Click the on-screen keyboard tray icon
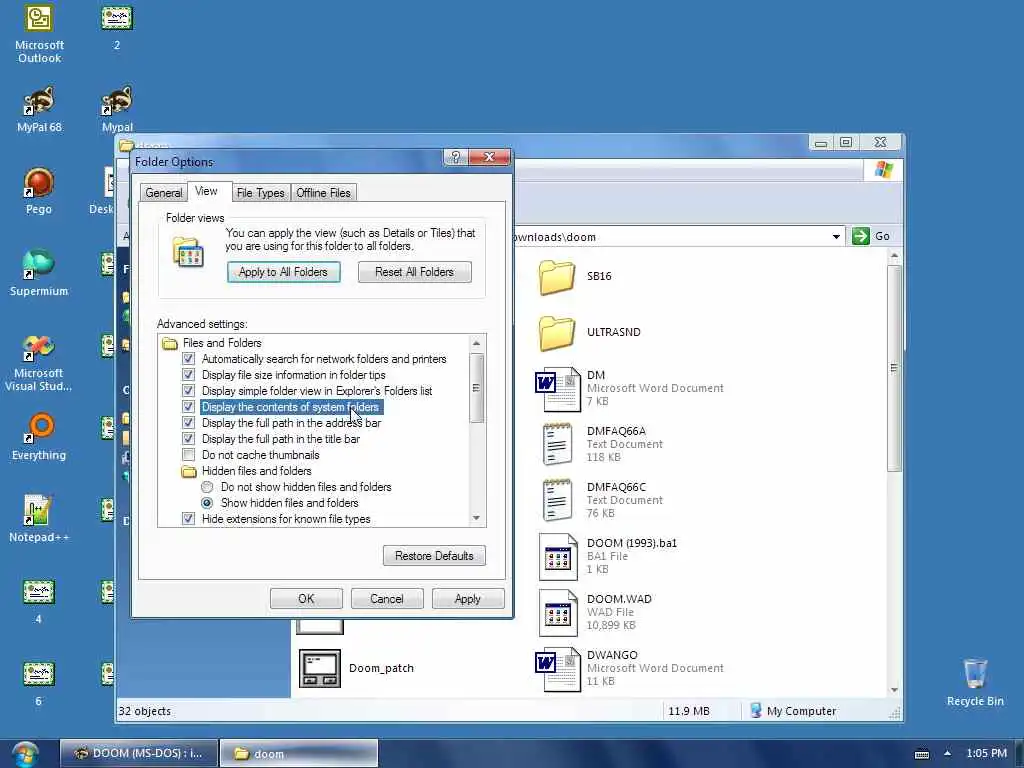Image resolution: width=1024 pixels, height=768 pixels. [921, 754]
